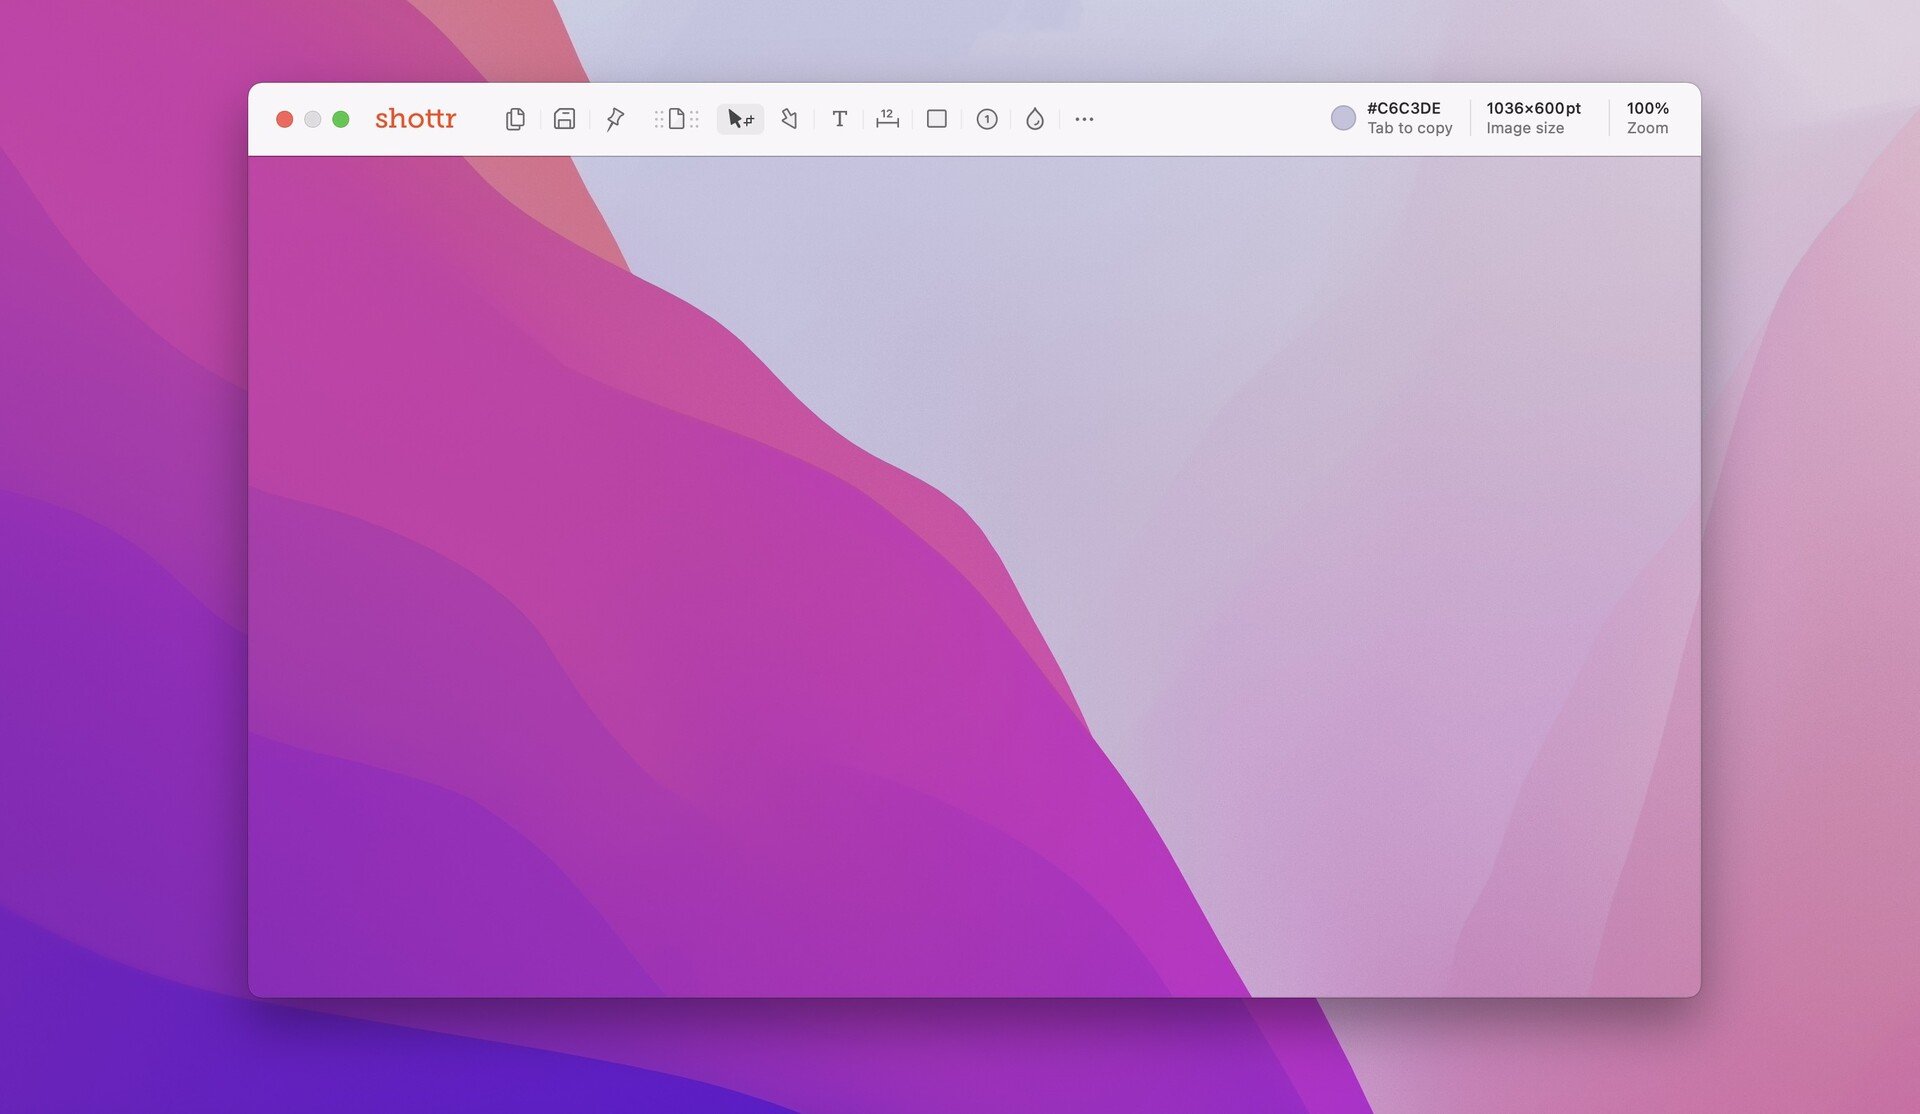Select the rectangle shape tool
The image size is (1920, 1114).
tap(937, 119)
